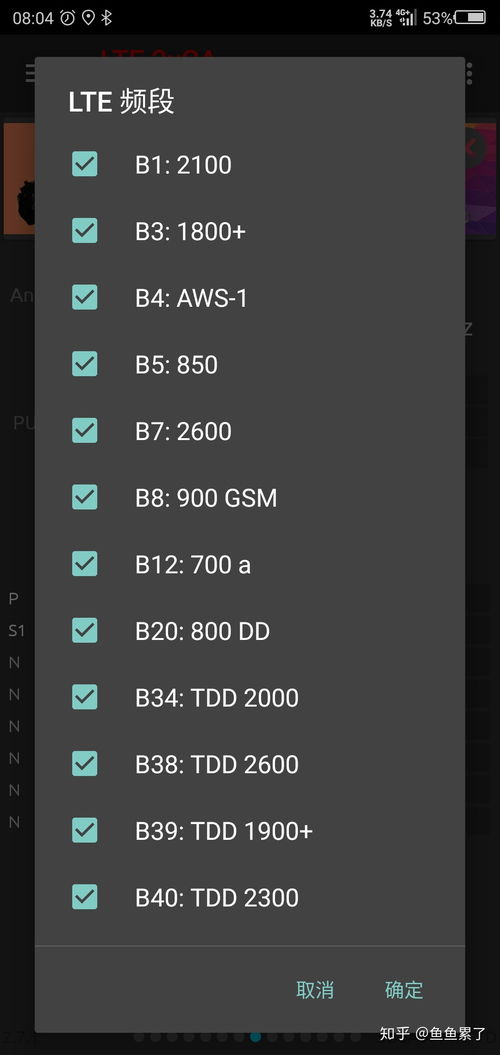Confirm with the 确定 button
500x1055 pixels.
tap(404, 990)
